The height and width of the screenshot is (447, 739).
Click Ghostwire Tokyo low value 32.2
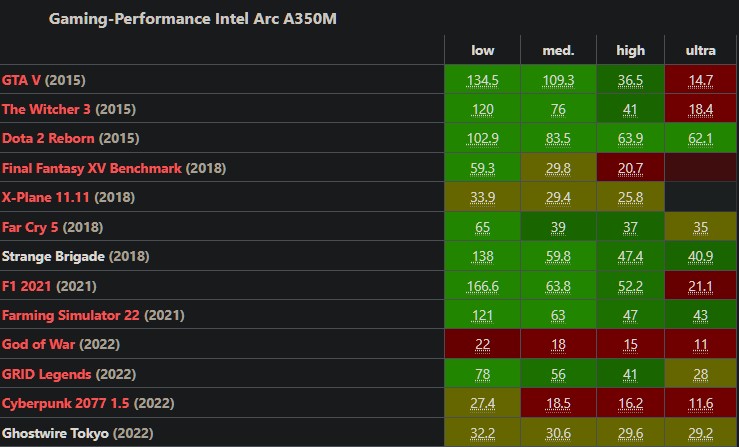pyautogui.click(x=482, y=433)
